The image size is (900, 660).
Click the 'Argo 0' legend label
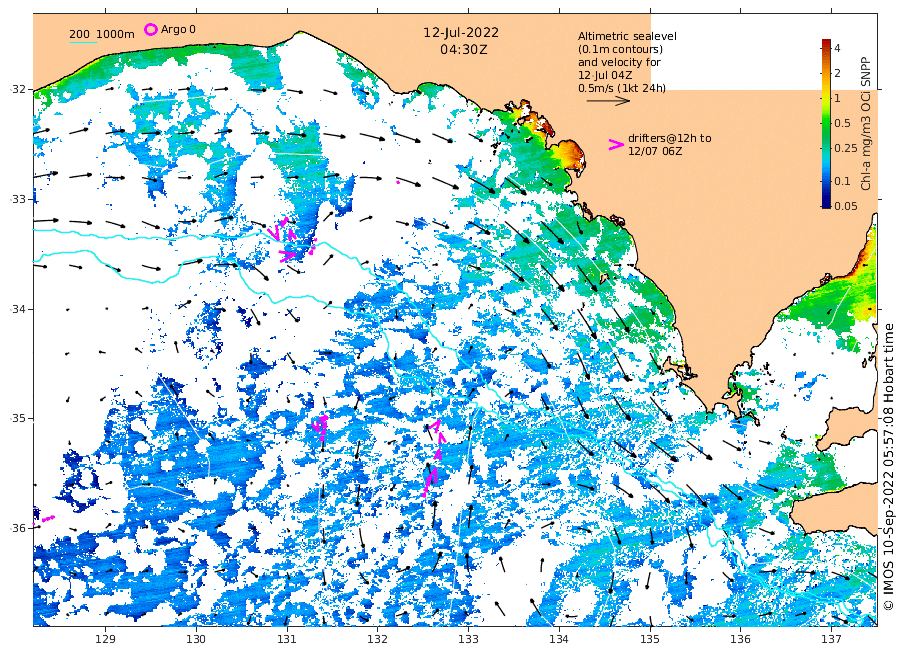pos(178,29)
